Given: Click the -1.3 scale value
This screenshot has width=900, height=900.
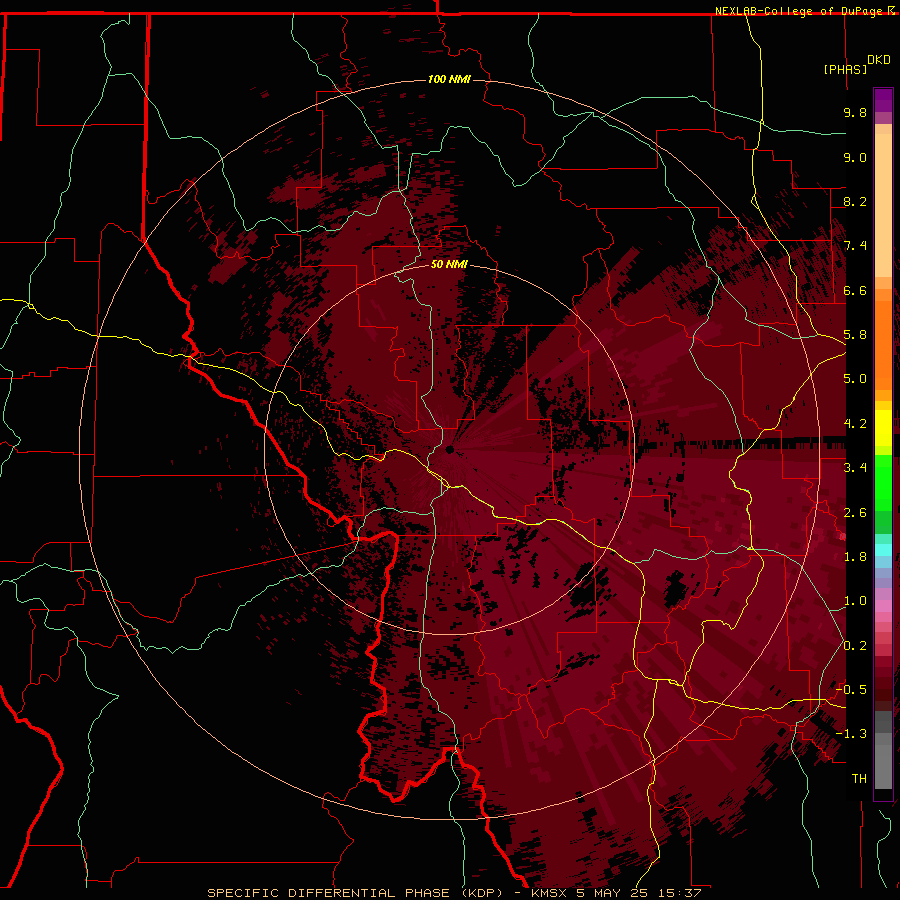Looking at the screenshot, I should click(x=851, y=734).
